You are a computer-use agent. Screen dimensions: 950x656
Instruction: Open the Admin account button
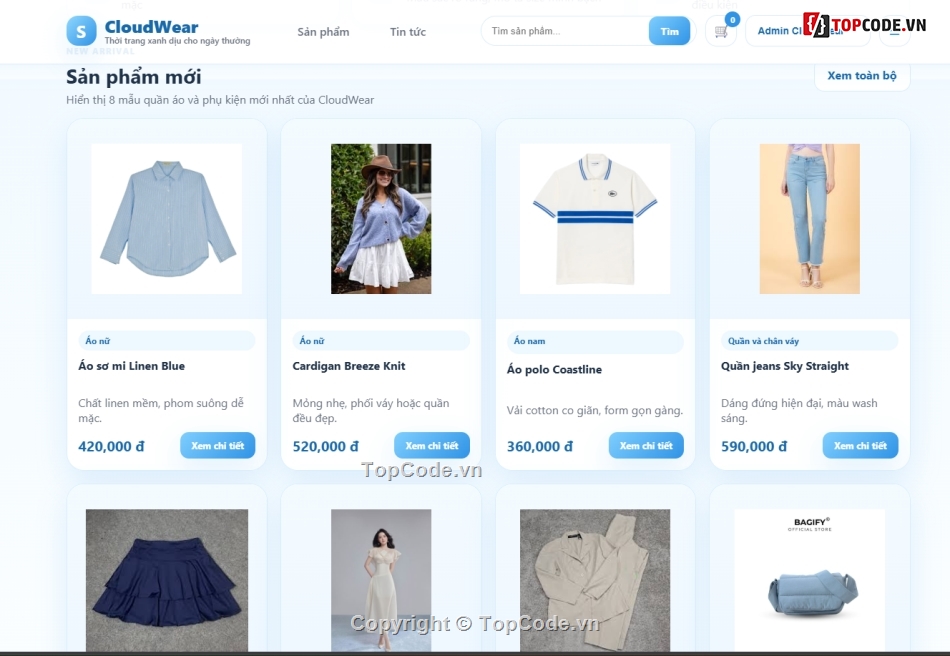(x=807, y=31)
